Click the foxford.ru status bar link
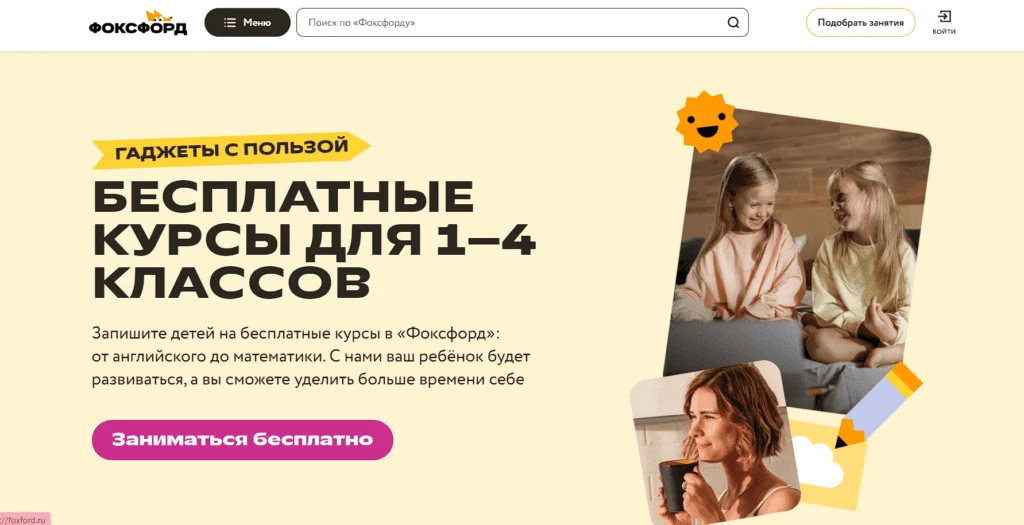This screenshot has width=1024, height=525. pos(25,519)
